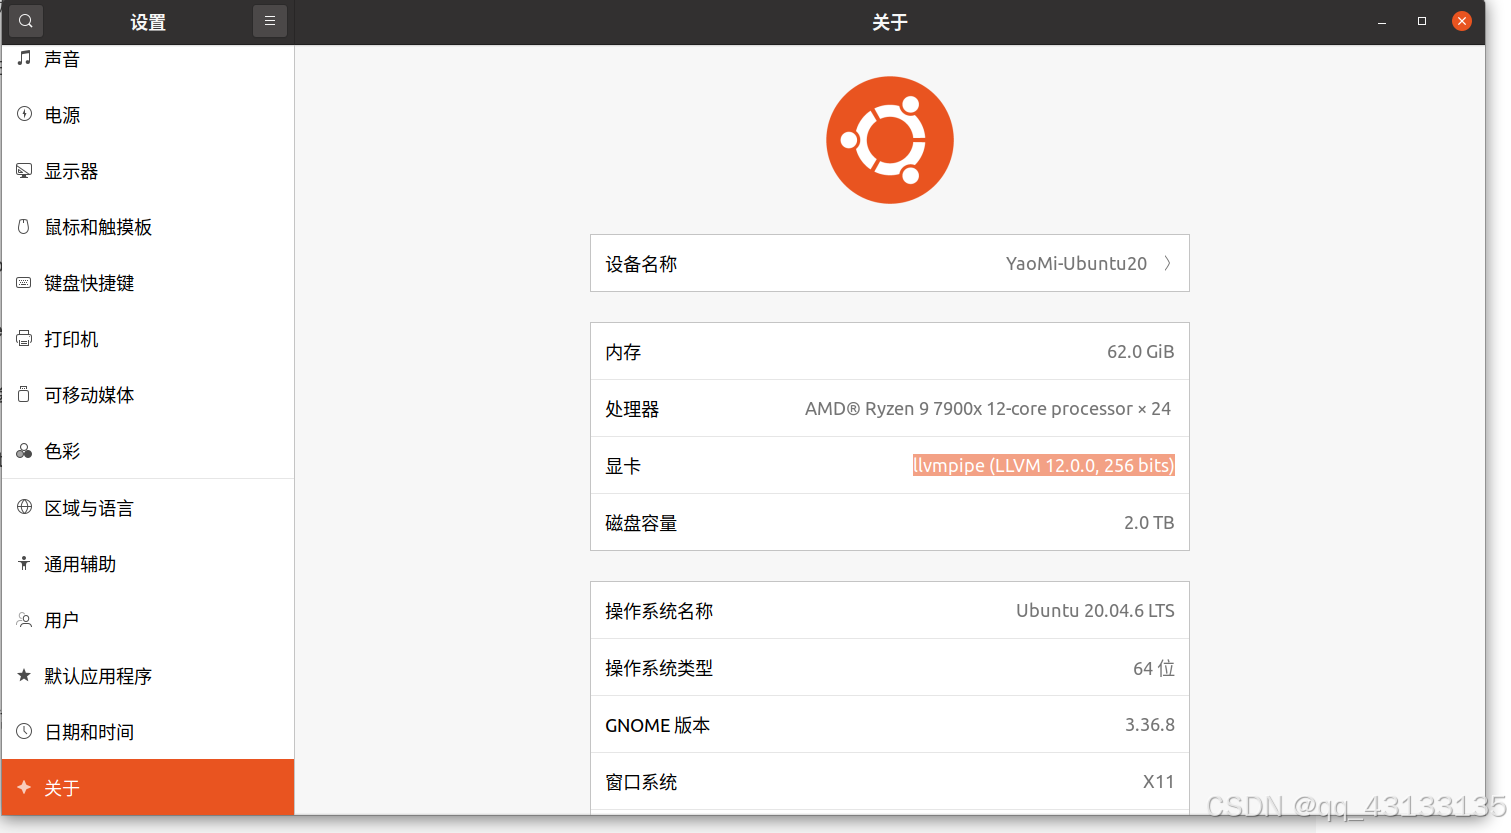
Task: Click the 显卡 row label
Action: tap(623, 466)
